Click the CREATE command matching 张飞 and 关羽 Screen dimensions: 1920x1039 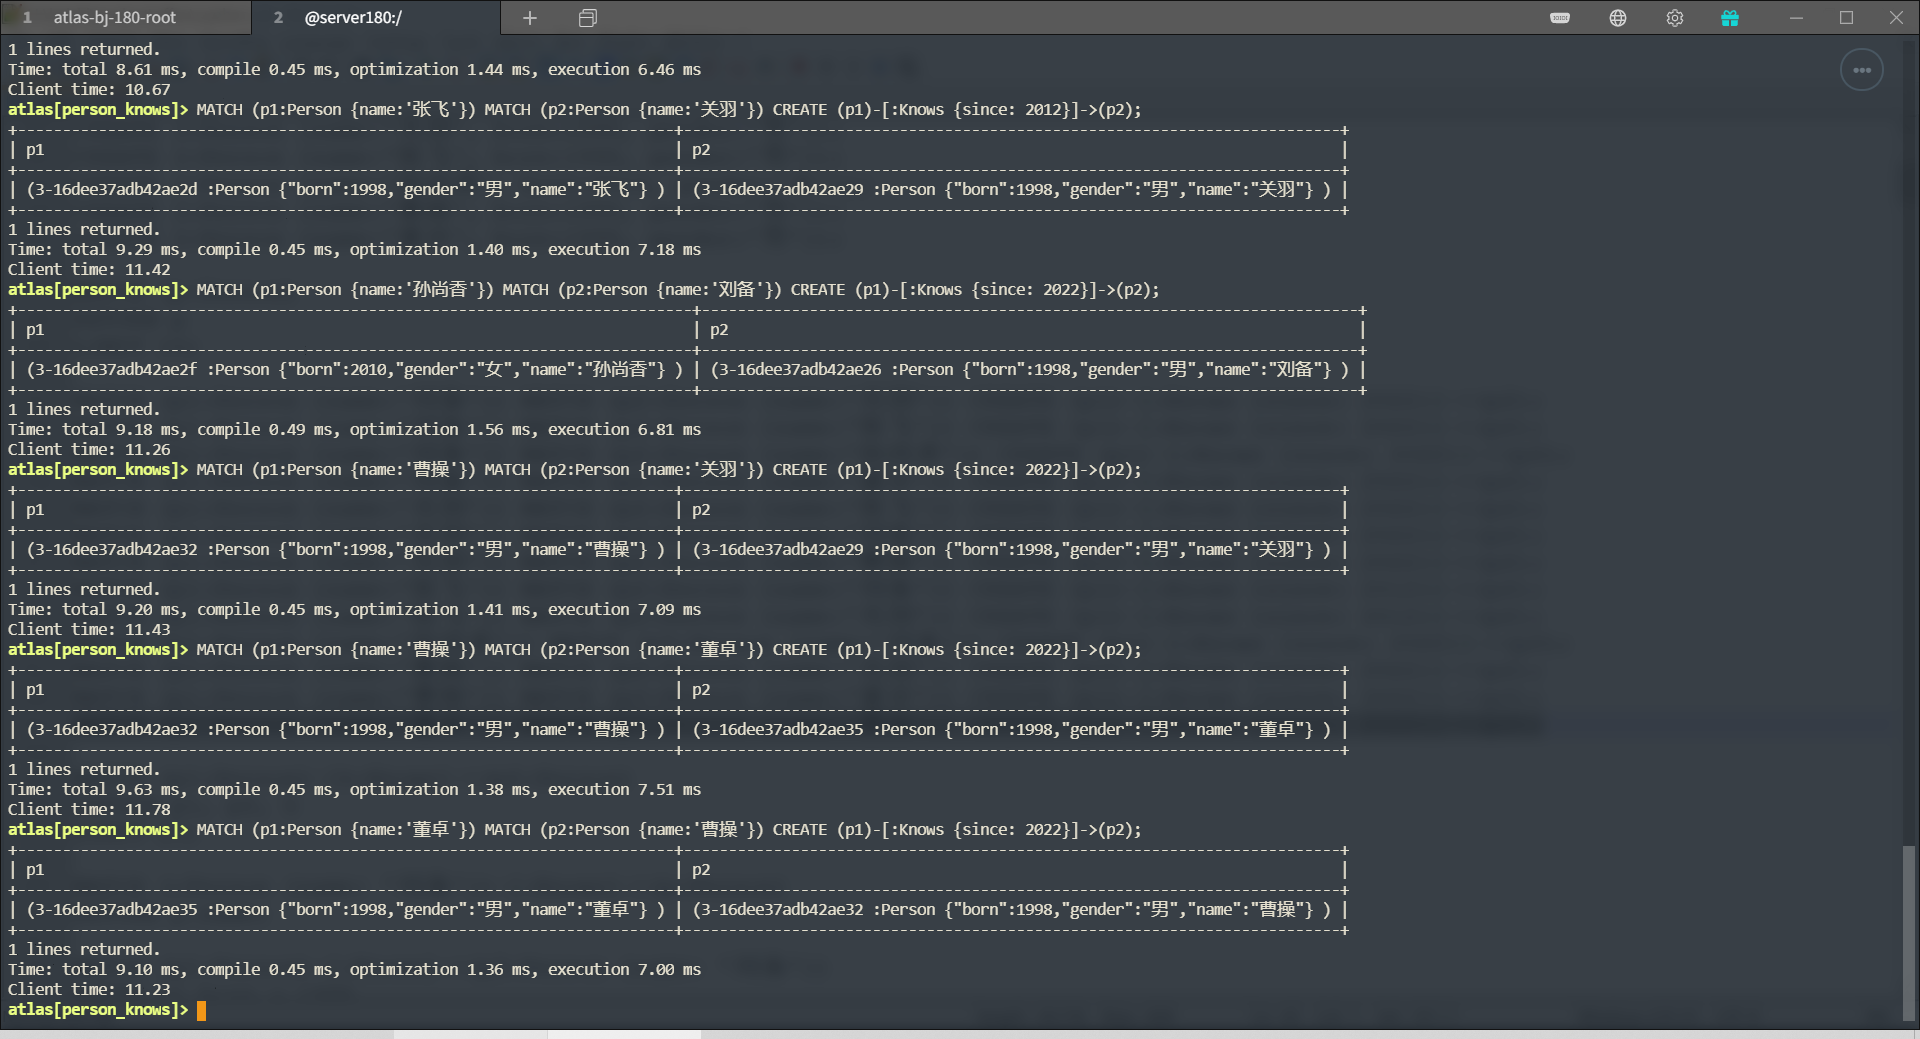[x=668, y=110]
